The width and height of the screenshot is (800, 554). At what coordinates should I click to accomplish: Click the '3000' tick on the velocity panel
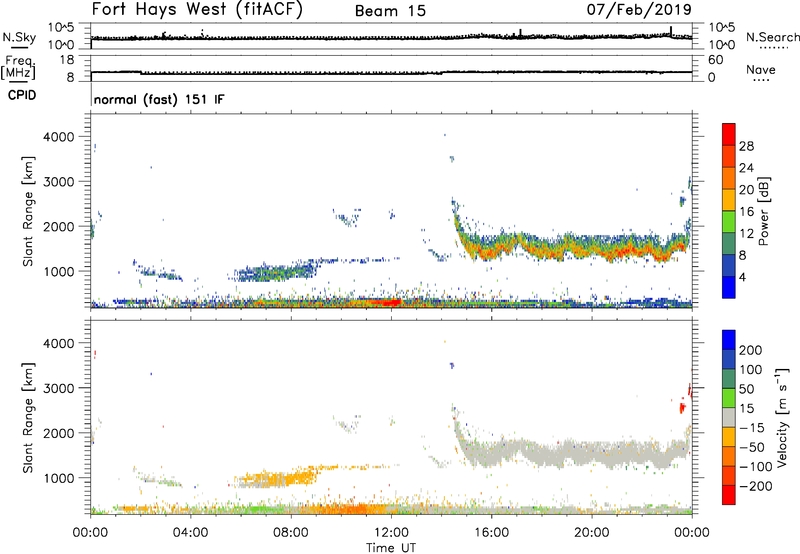tap(58, 388)
